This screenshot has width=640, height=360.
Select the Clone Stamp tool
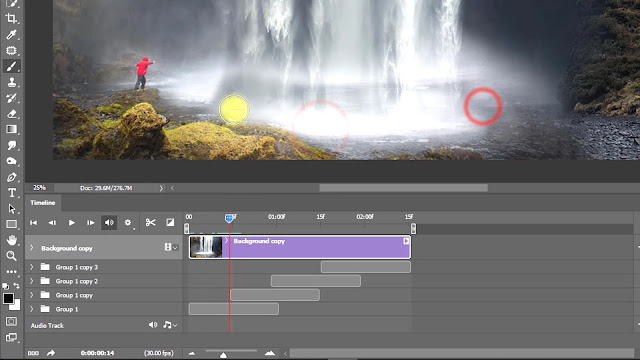tap(11, 82)
